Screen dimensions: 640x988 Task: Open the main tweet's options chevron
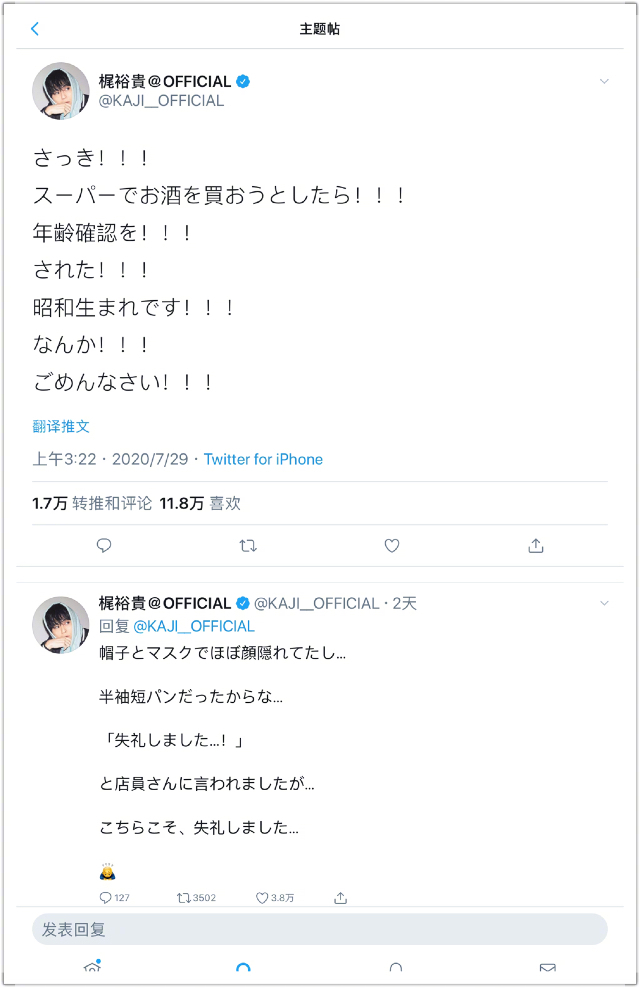coord(604,81)
